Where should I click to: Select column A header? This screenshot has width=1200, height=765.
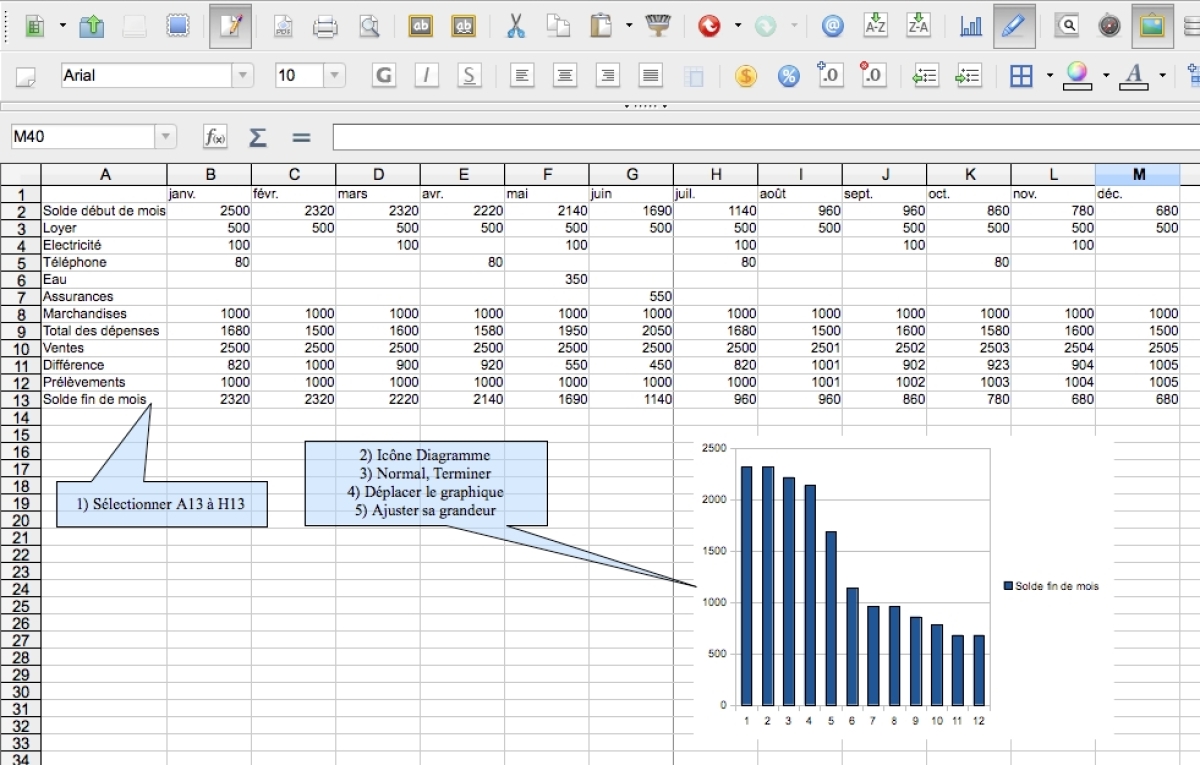point(104,175)
